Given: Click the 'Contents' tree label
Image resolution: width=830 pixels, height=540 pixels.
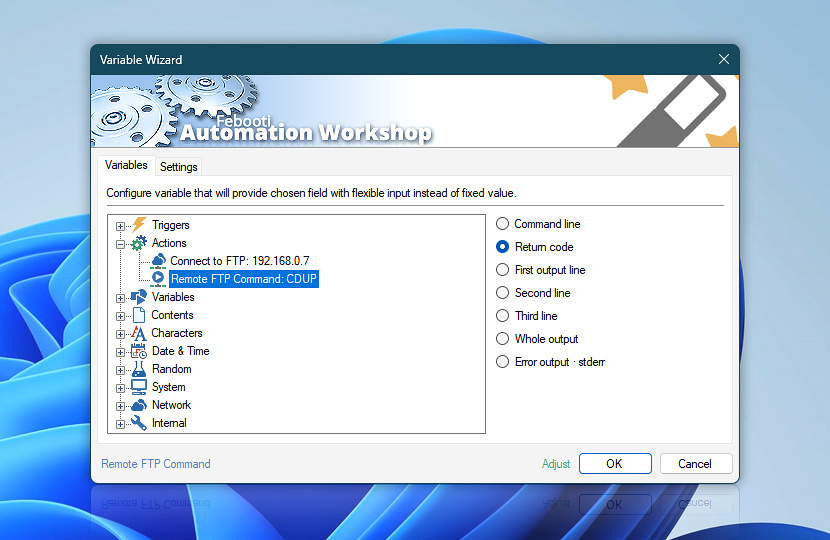Looking at the screenshot, I should click(x=172, y=315).
